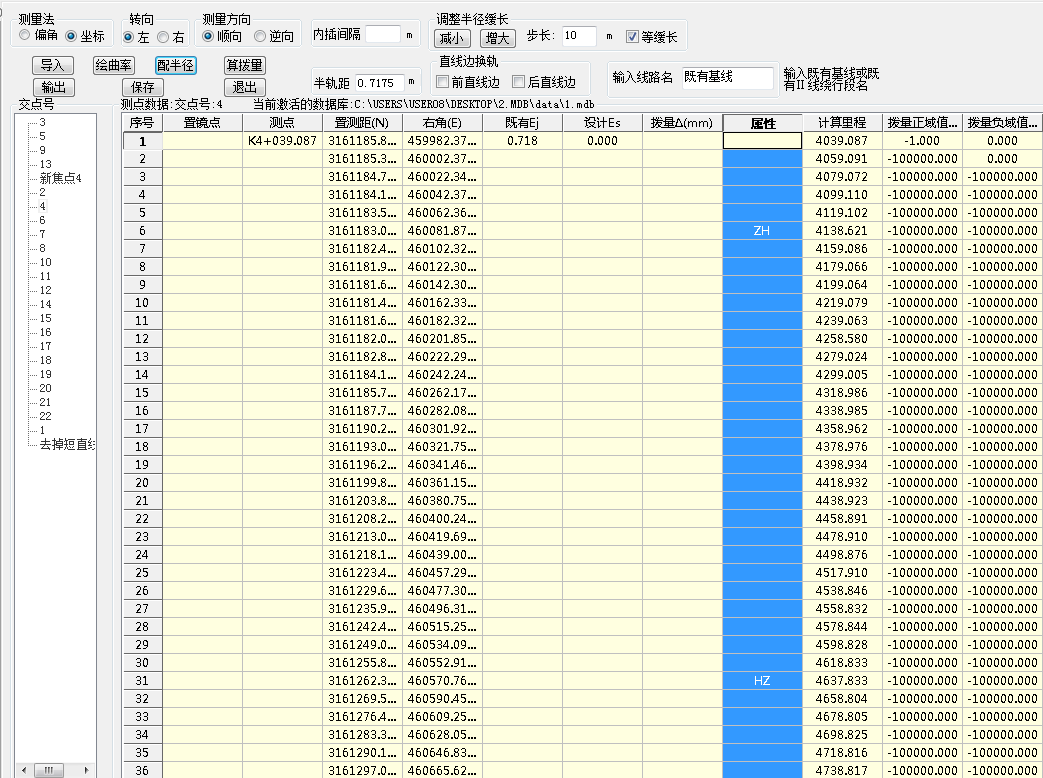
Task: Click the 导入 (Import) button
Action: [52, 65]
